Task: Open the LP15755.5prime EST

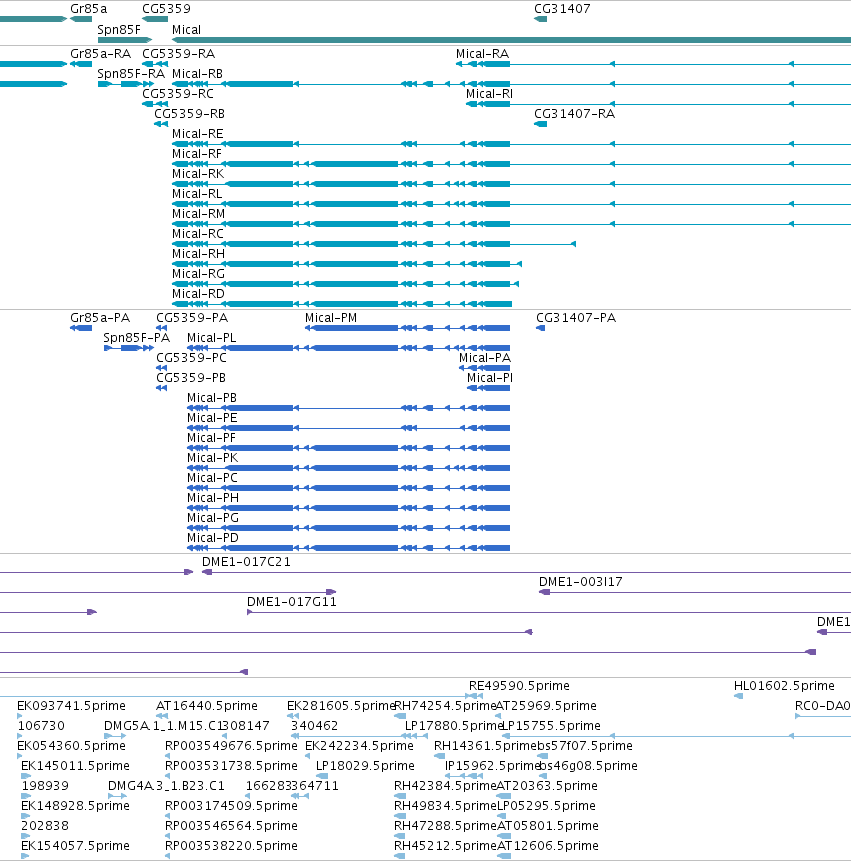Action: pyautogui.click(x=552, y=726)
